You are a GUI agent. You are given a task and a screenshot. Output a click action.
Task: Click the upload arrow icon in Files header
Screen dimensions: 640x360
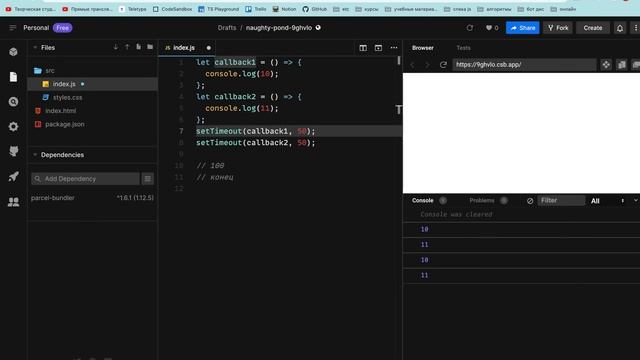click(x=127, y=47)
